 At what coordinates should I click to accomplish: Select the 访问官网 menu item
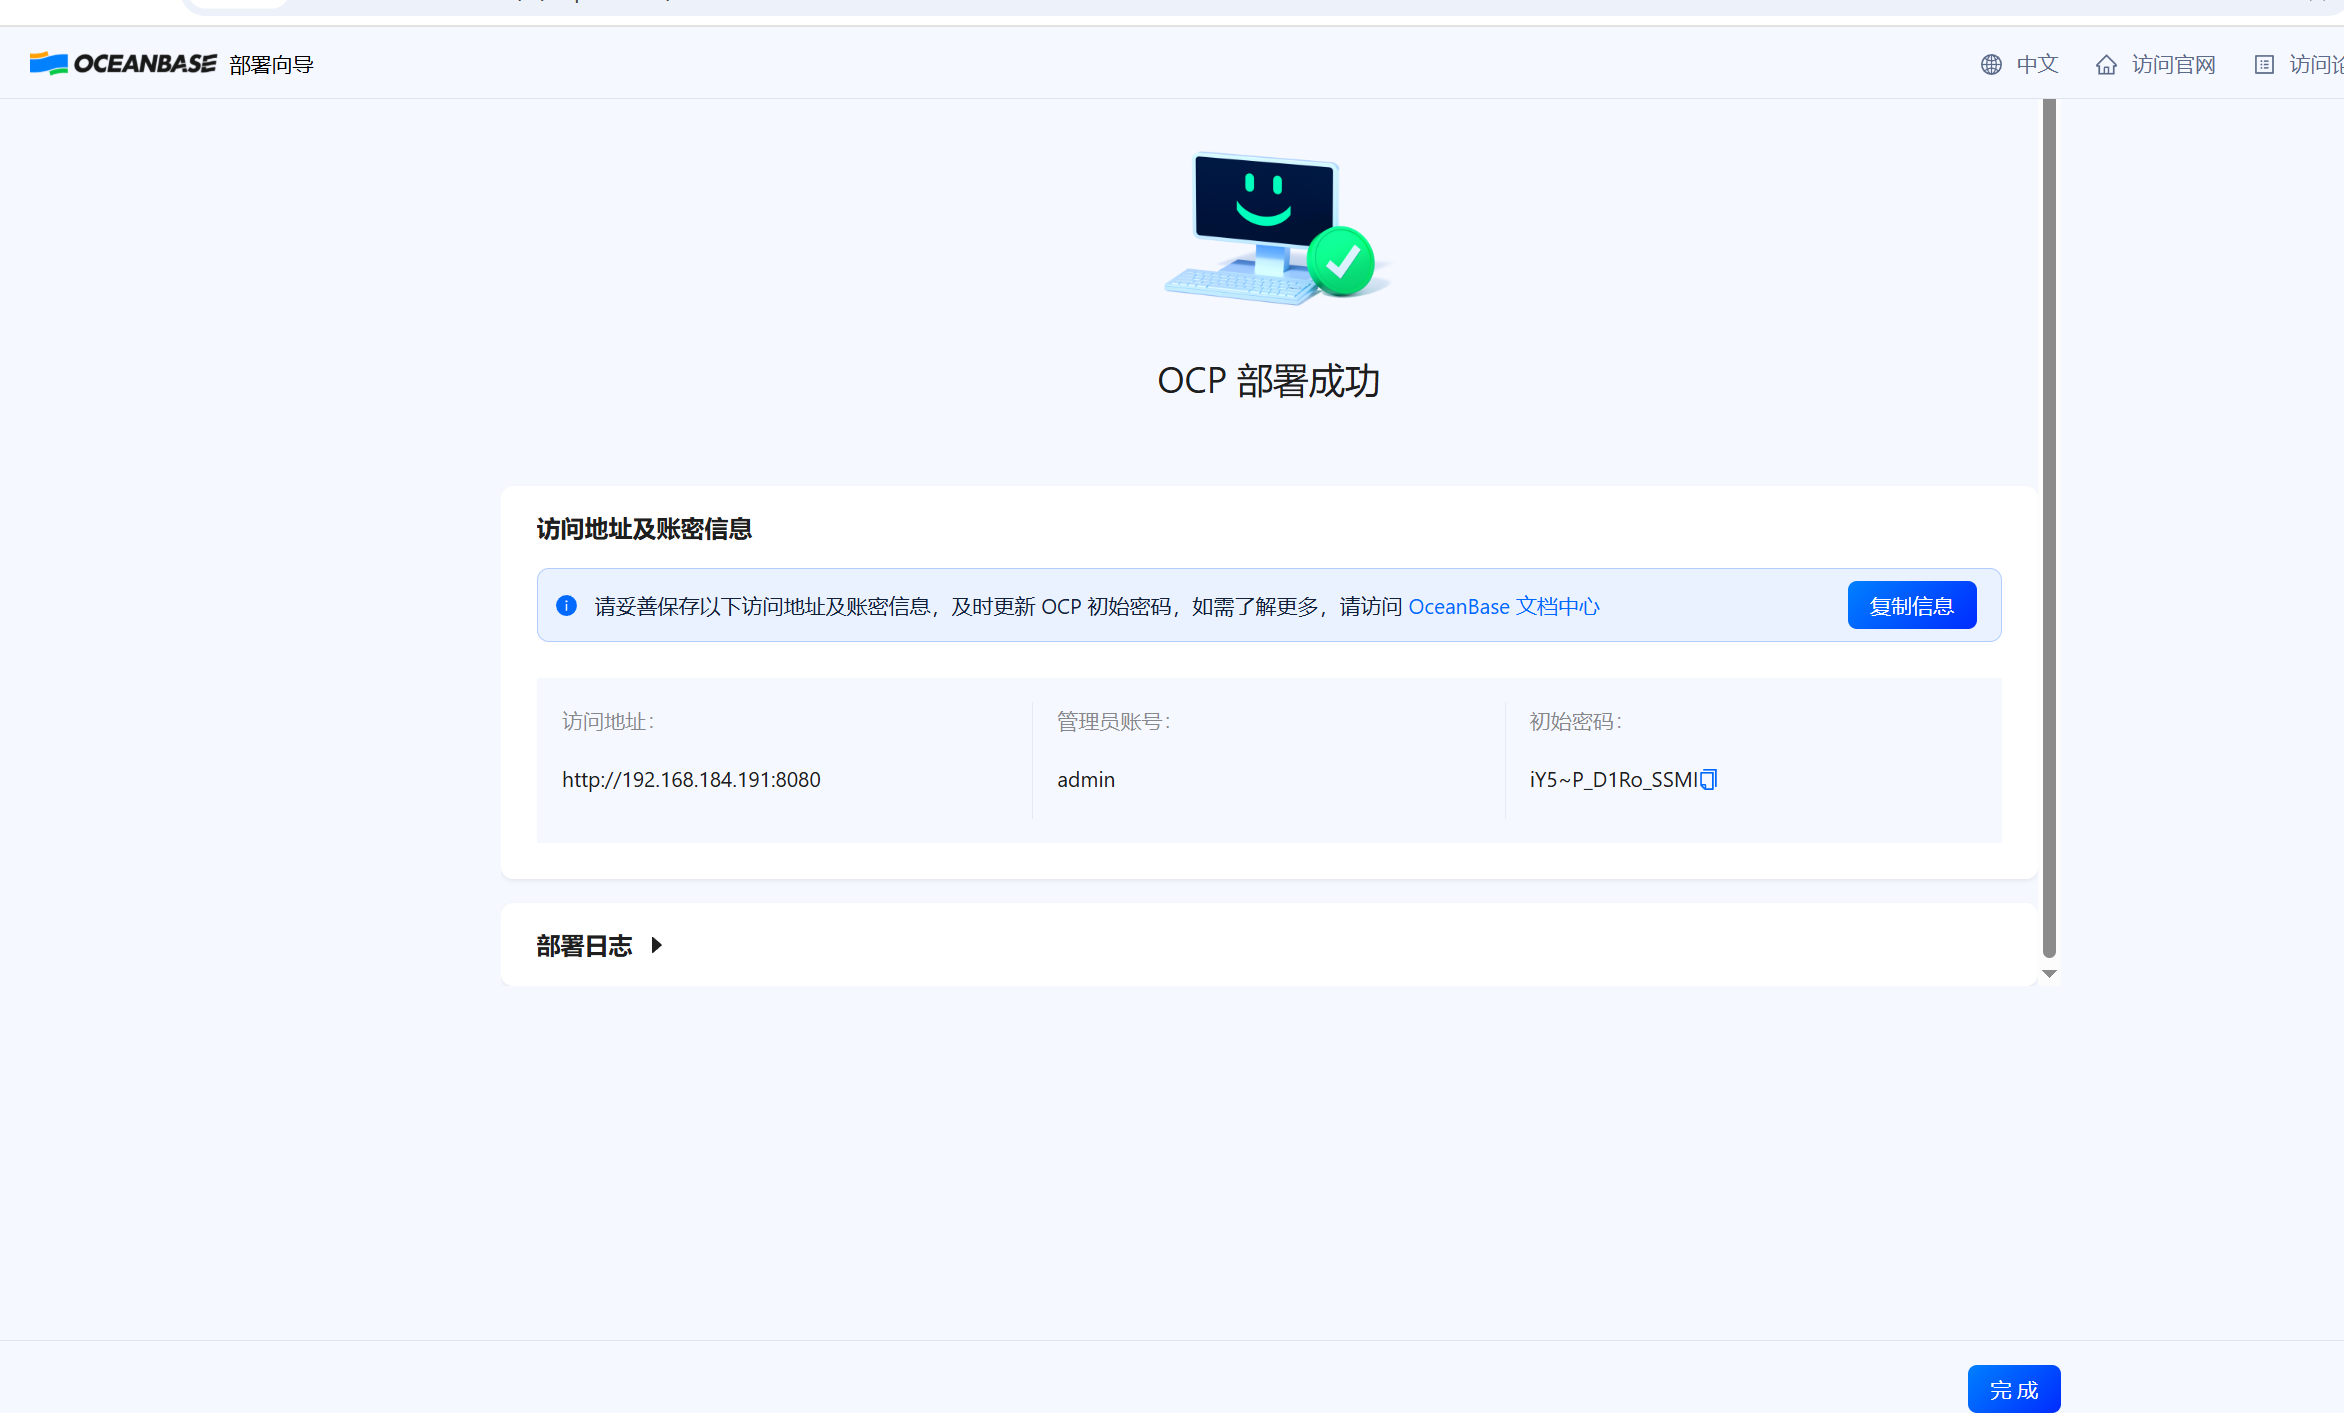(x=2172, y=64)
